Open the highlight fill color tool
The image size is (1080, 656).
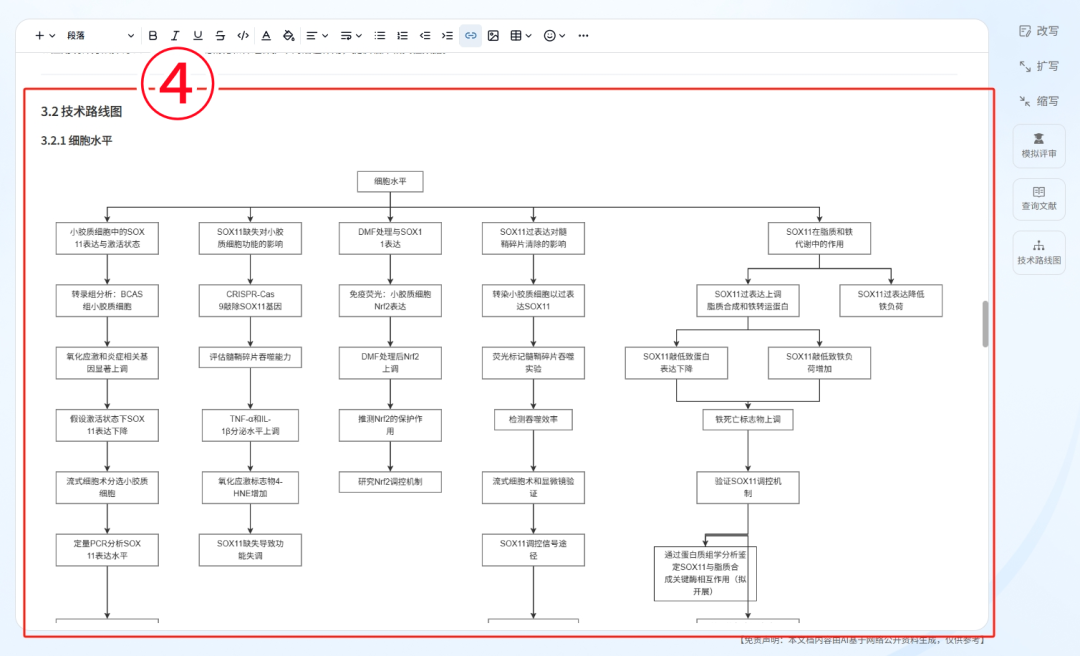click(x=289, y=36)
